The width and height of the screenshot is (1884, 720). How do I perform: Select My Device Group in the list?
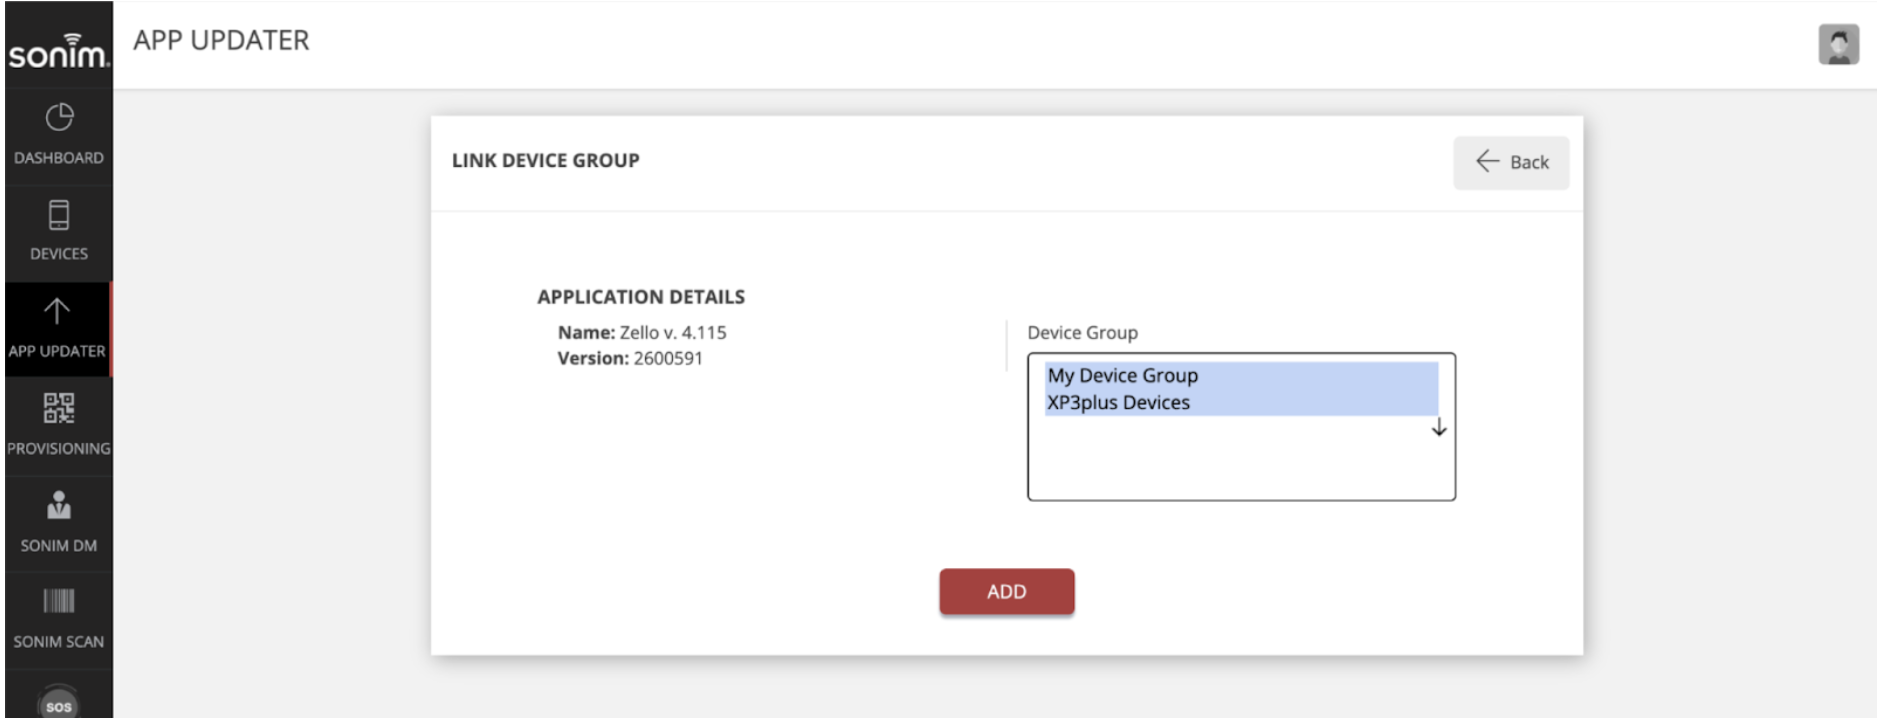pyautogui.click(x=1241, y=376)
